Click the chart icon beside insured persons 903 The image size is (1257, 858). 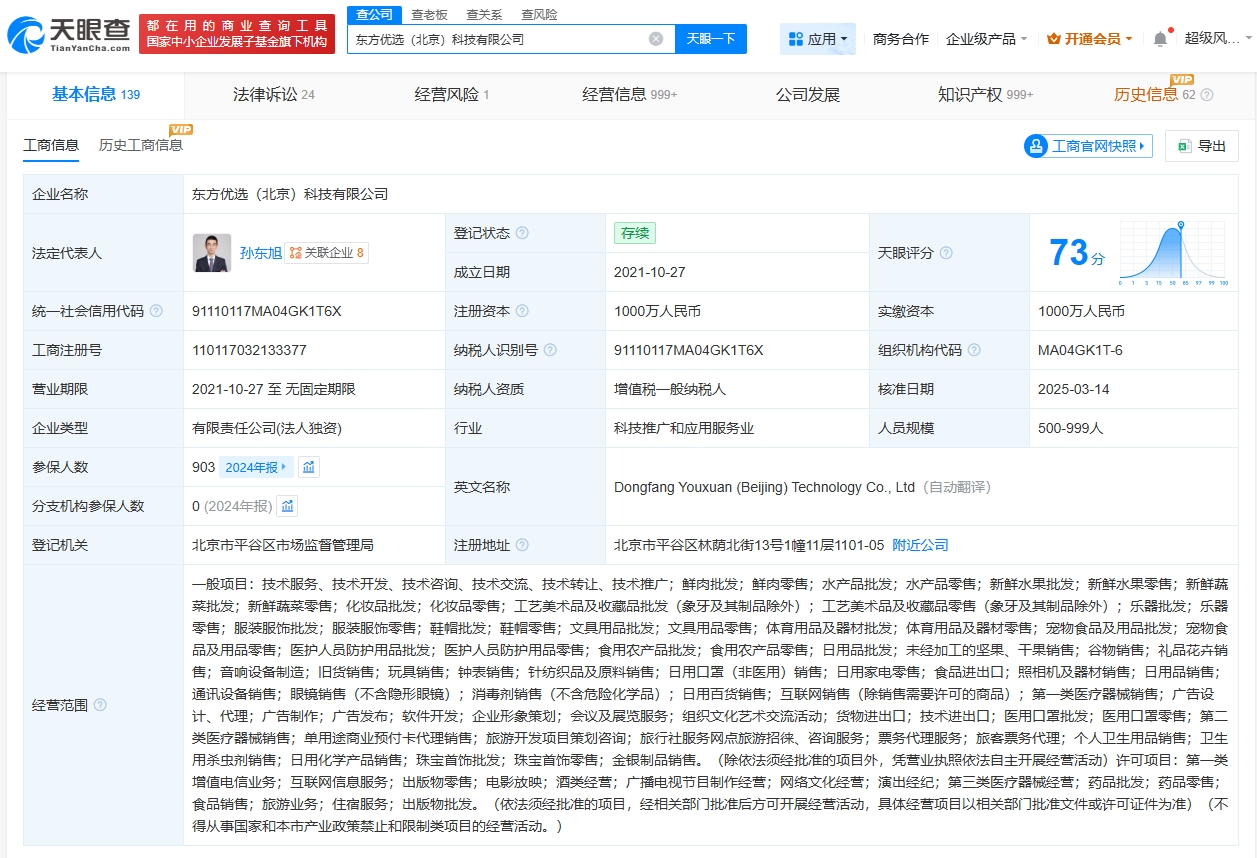(310, 467)
